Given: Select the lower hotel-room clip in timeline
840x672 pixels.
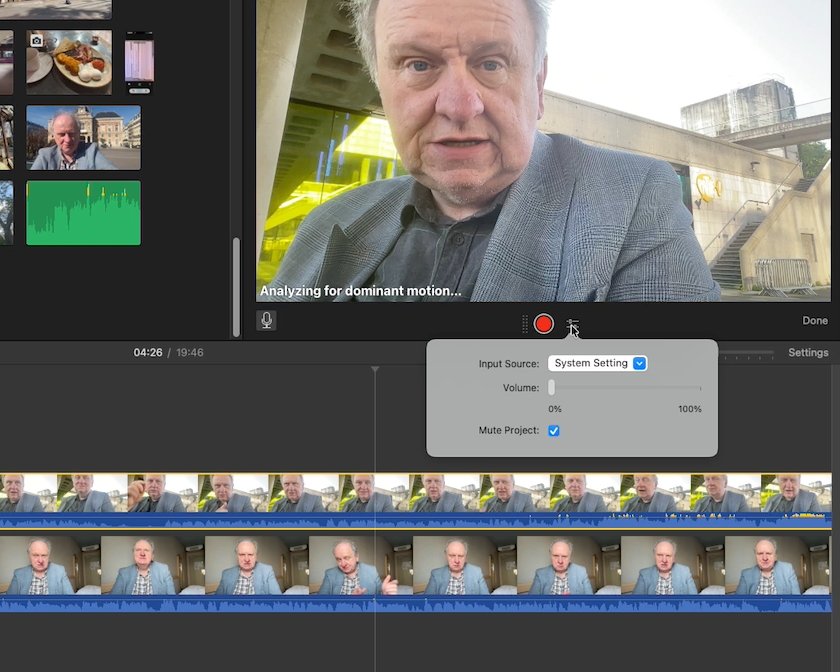Looking at the screenshot, I should click(416, 574).
